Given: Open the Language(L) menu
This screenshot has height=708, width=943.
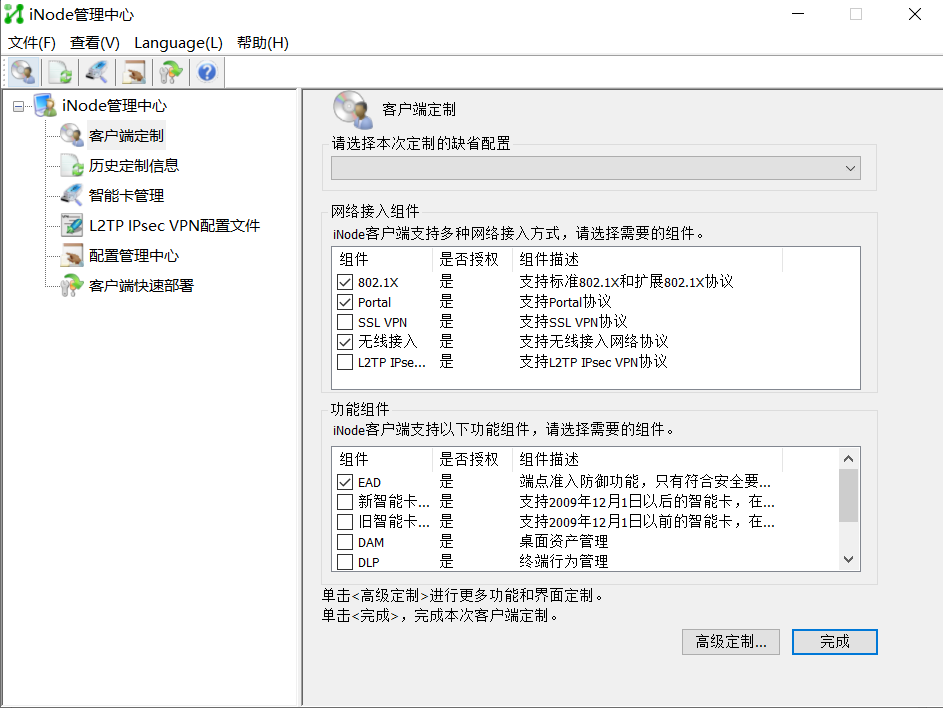Looking at the screenshot, I should pyautogui.click(x=178, y=43).
